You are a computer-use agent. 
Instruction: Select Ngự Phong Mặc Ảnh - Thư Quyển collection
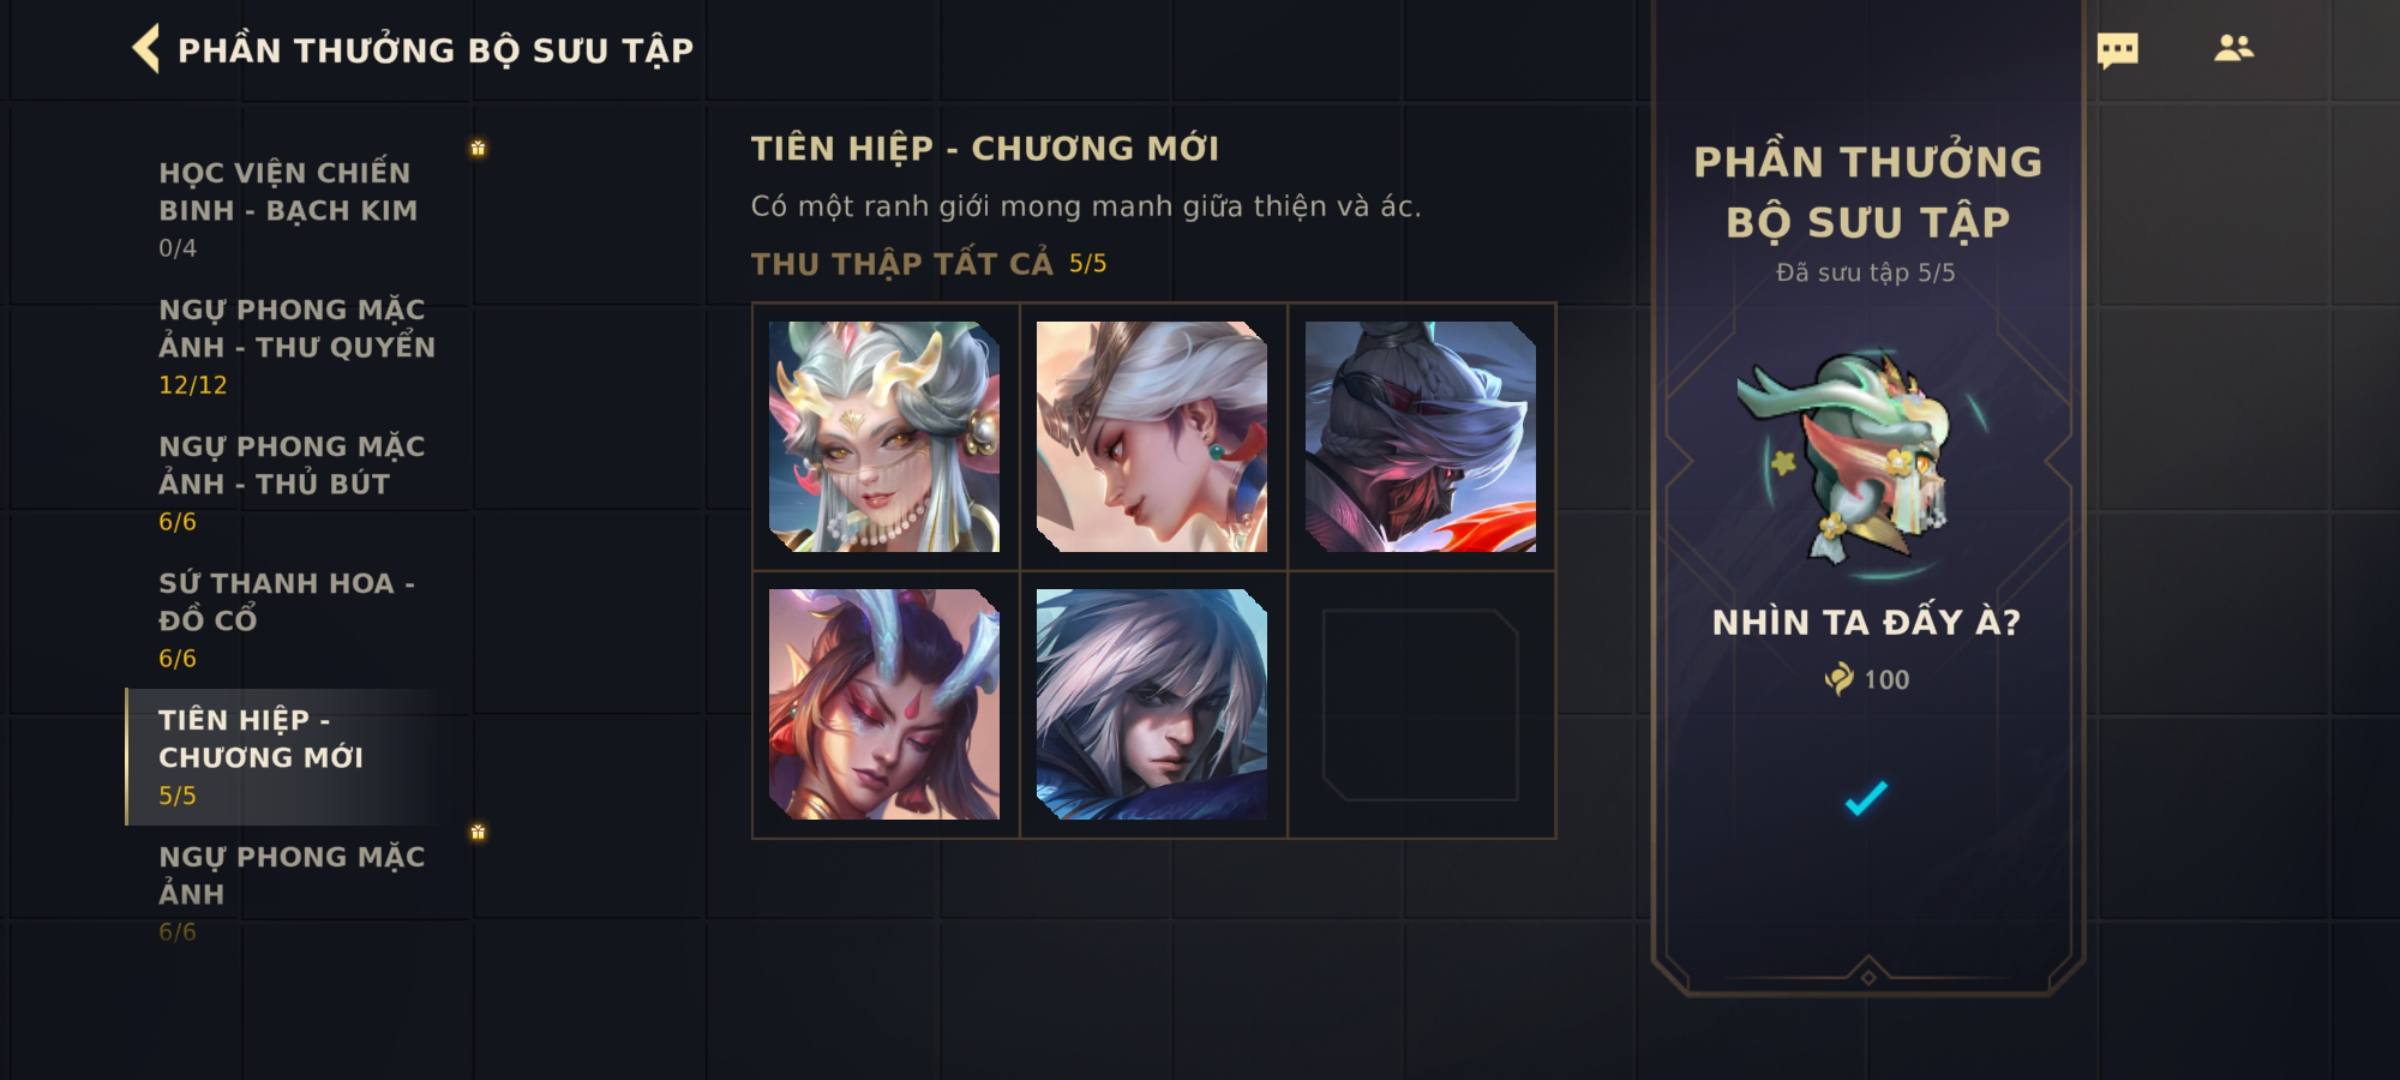coord(298,346)
